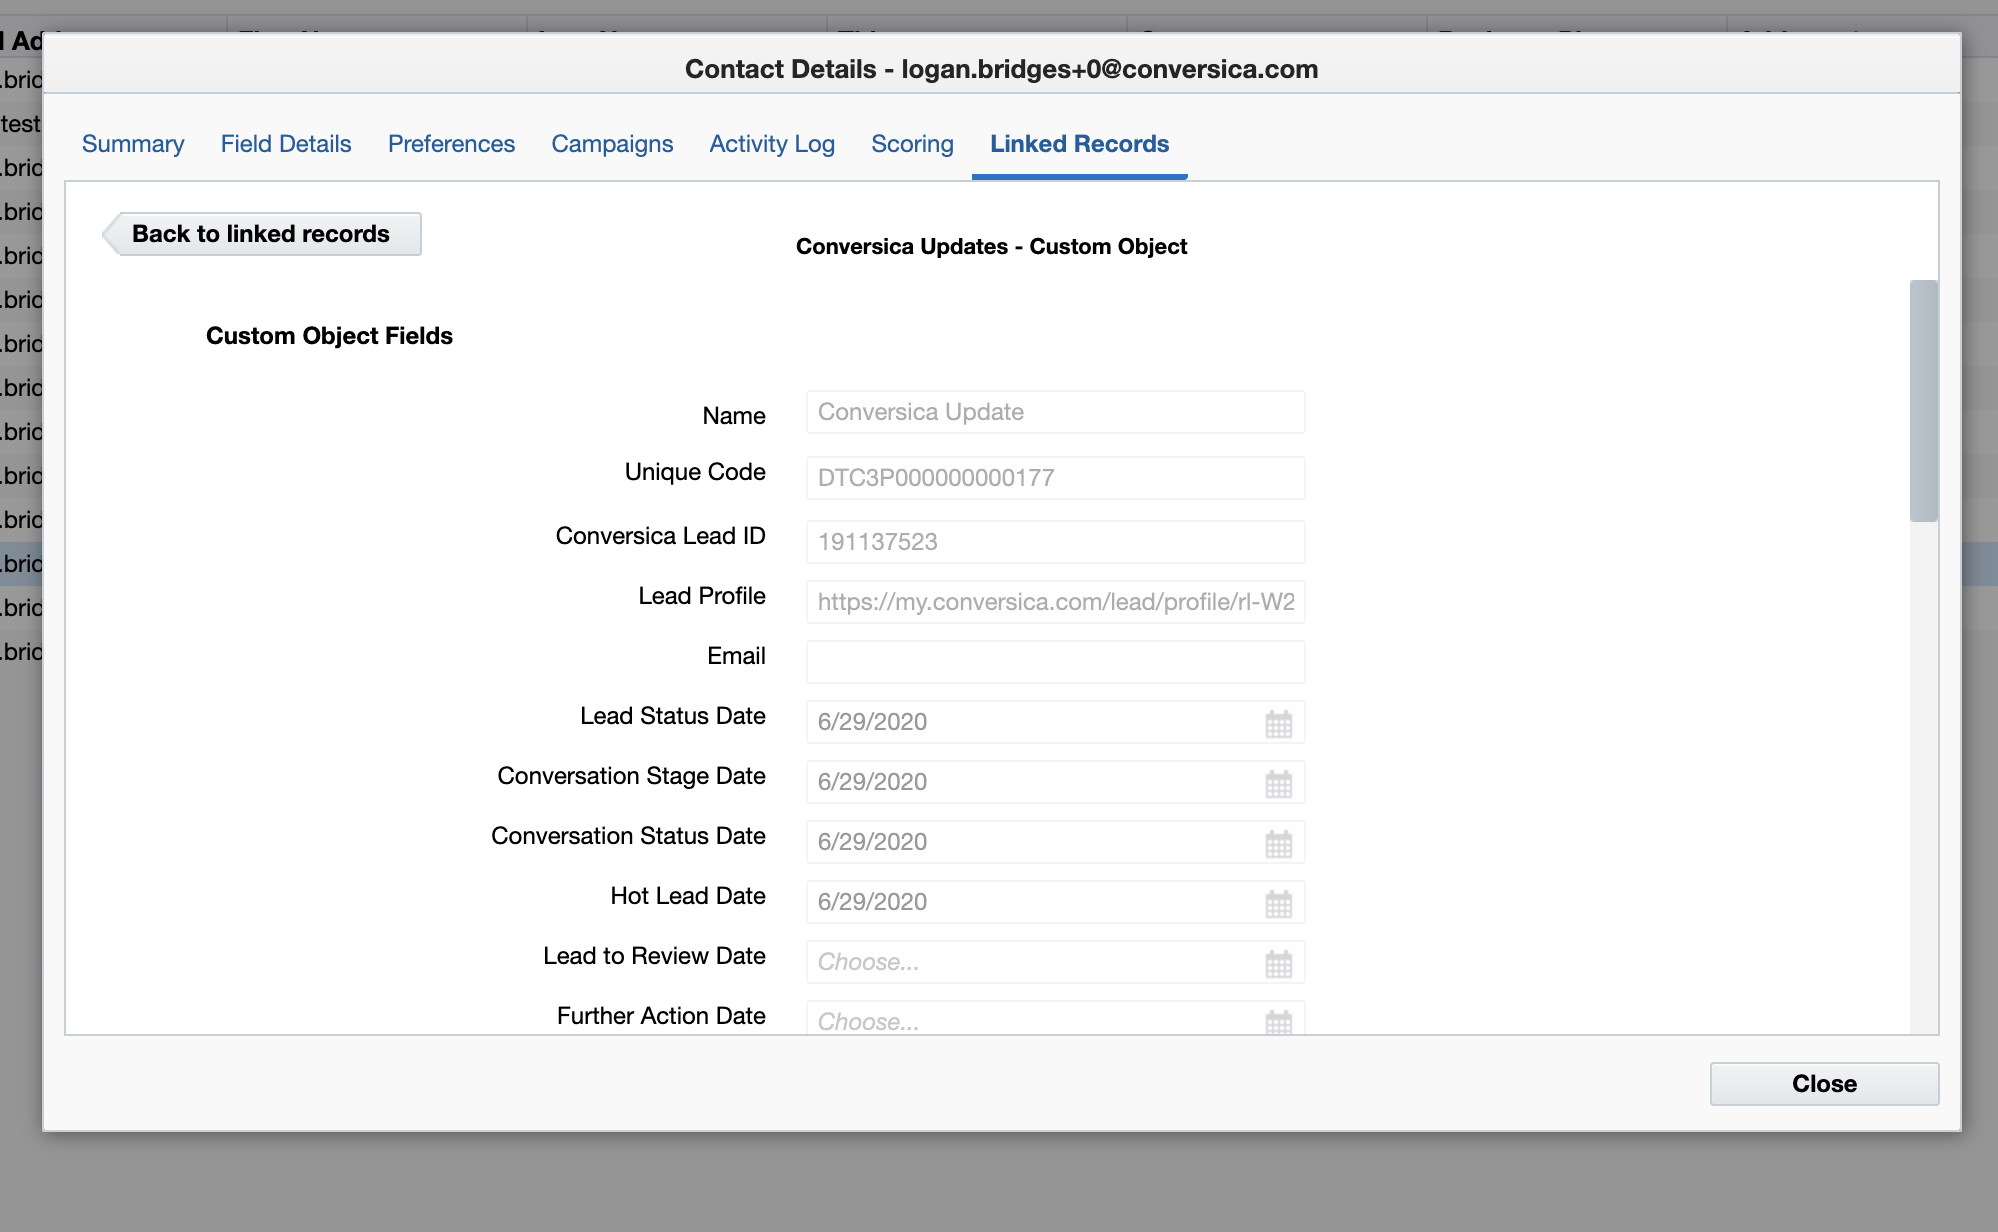Switch to the Summary tab

click(133, 144)
